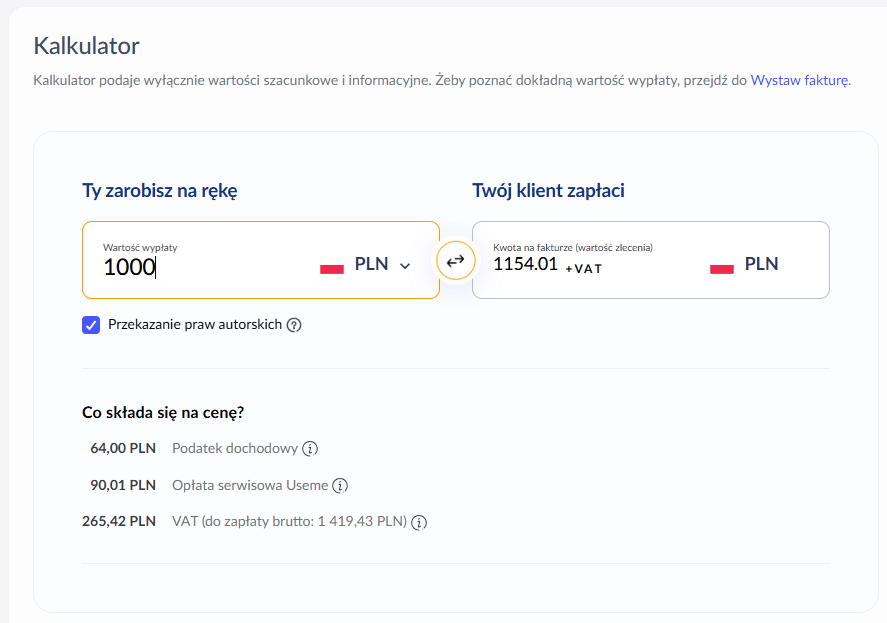The height and width of the screenshot is (623, 887).
Task: Select the 90,01 PLN service fee amount
Action: point(123,486)
